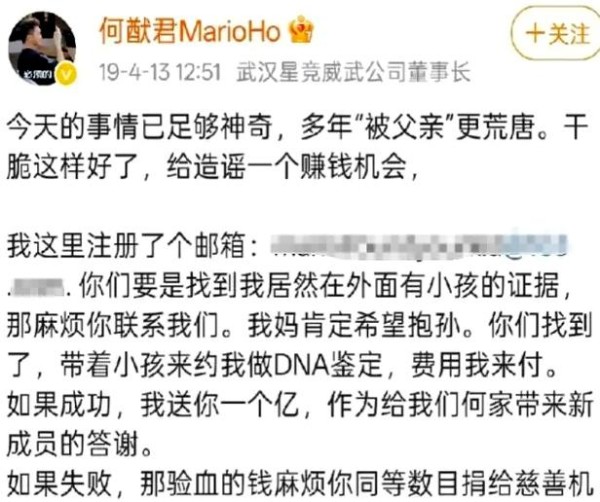This screenshot has height=502, width=600.
Task: Tap the crown membership icon
Action: [301, 29]
